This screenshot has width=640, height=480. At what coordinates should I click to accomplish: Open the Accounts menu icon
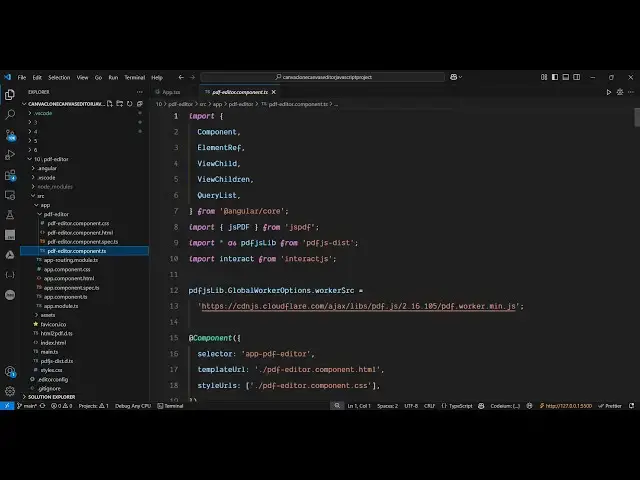pyautogui.click(x=10, y=371)
